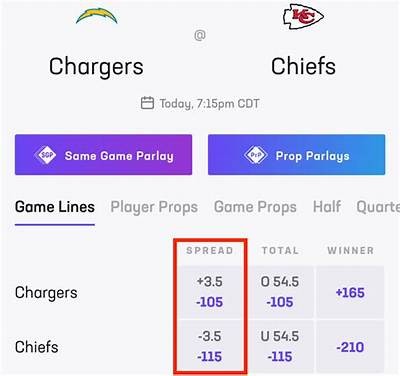
Task: Click the @ symbol between teams
Action: point(200,35)
